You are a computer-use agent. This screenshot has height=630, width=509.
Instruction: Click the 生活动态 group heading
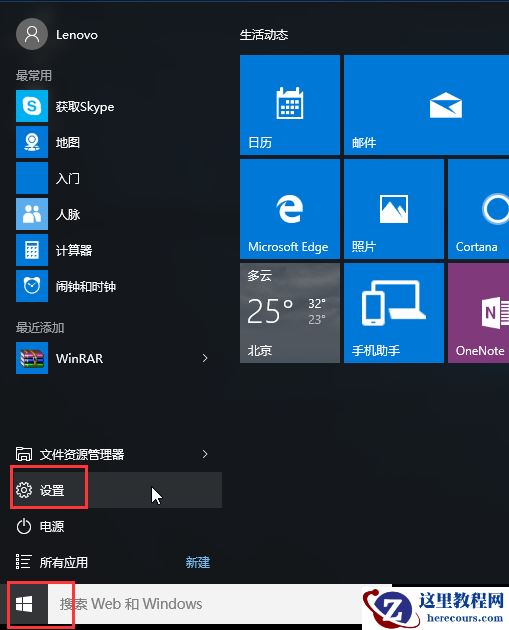[264, 35]
